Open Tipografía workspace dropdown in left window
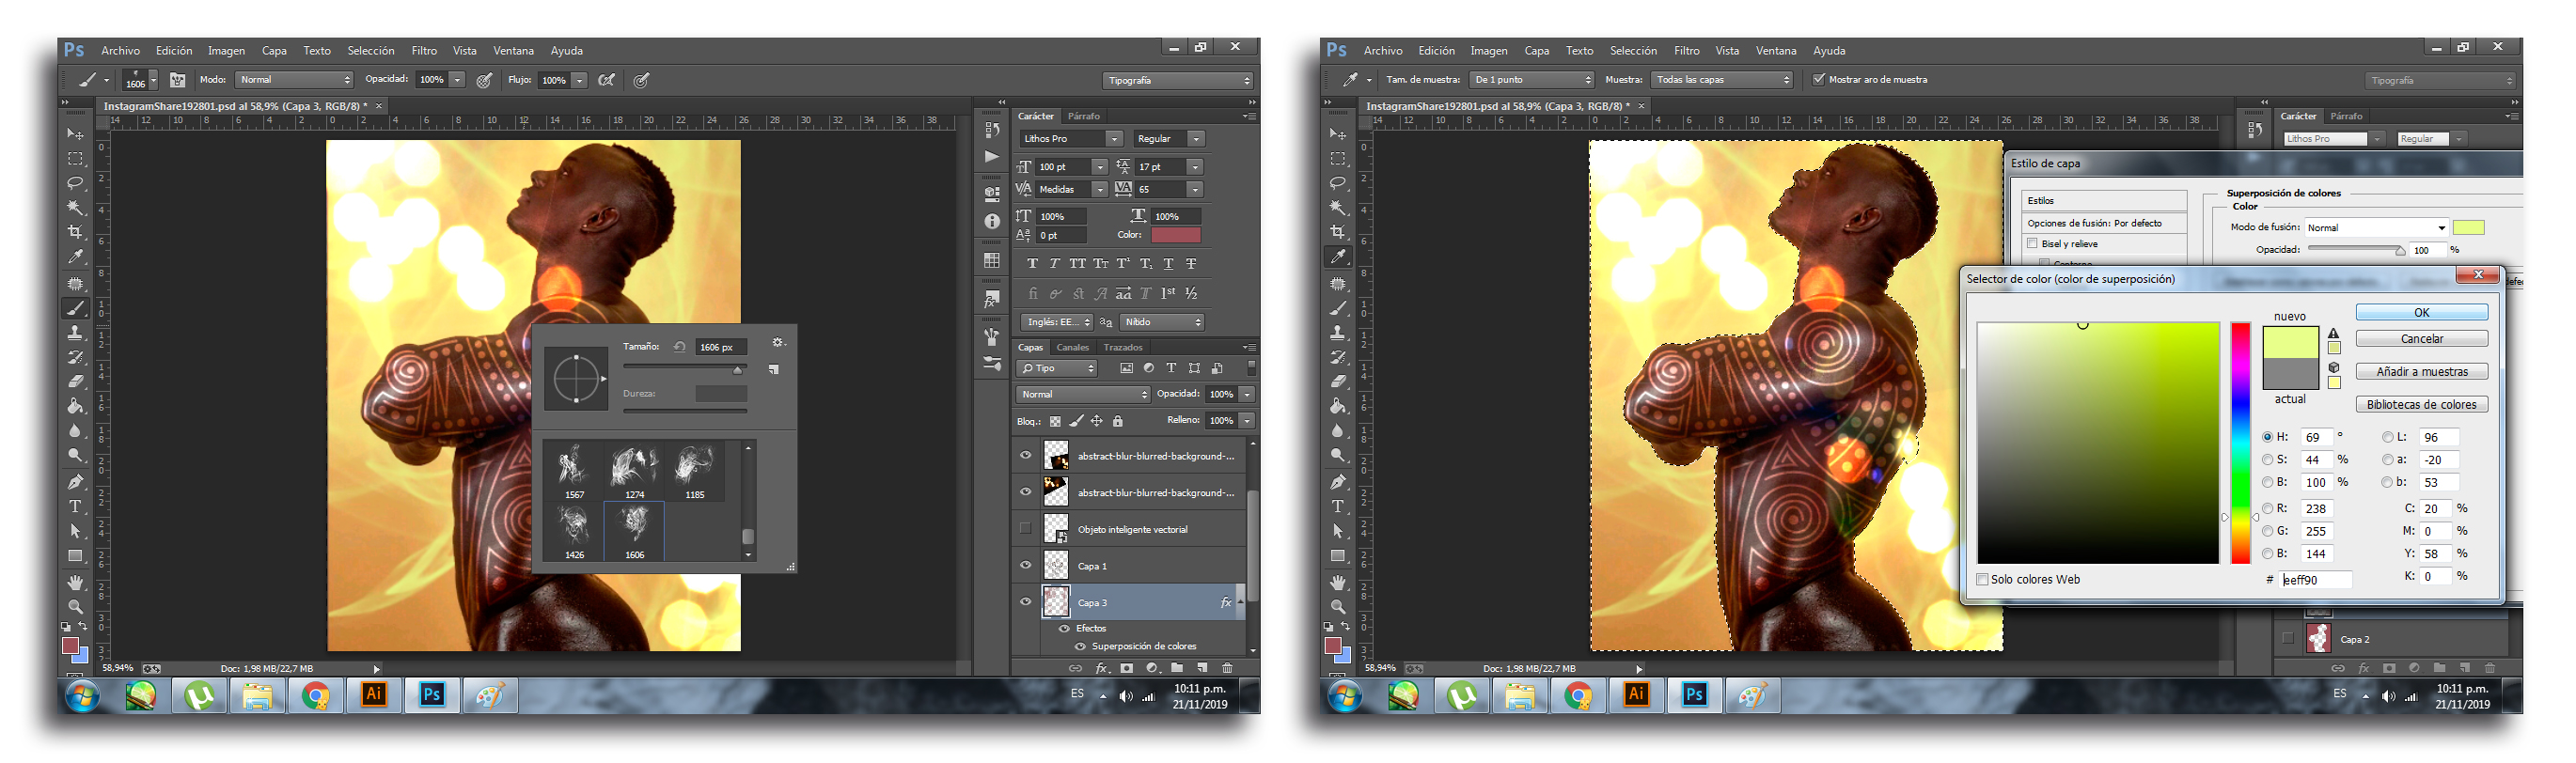 point(1178,80)
